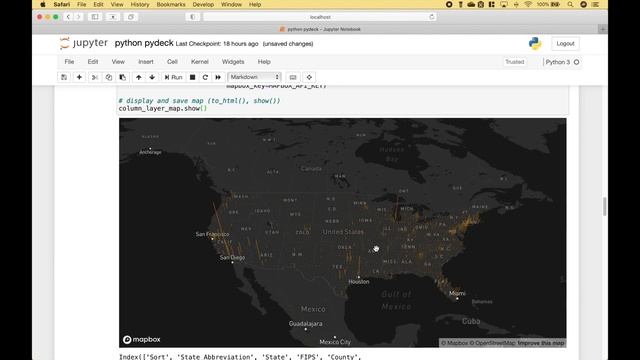Open Spotlight search magnifier in menu bar

point(570,4)
